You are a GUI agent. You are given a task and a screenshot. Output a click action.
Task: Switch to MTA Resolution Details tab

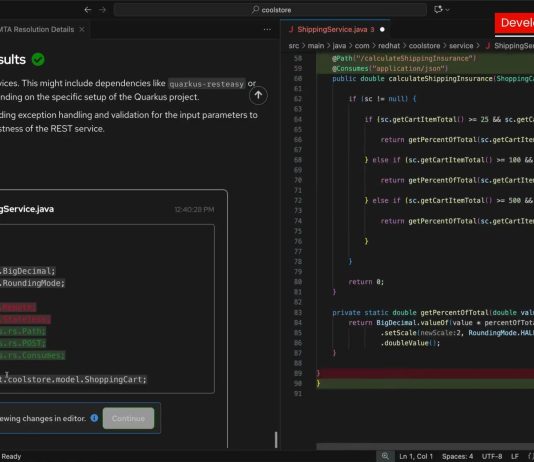(37, 30)
